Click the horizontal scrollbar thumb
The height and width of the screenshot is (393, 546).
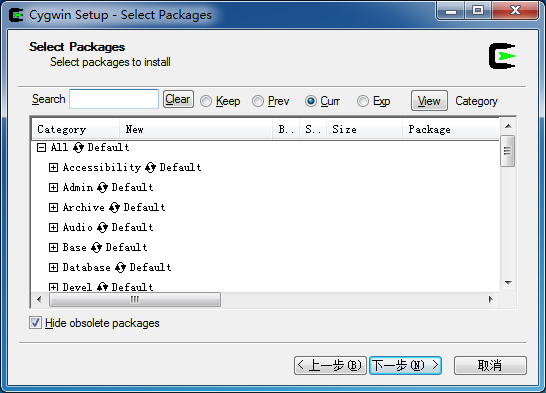(x=135, y=299)
